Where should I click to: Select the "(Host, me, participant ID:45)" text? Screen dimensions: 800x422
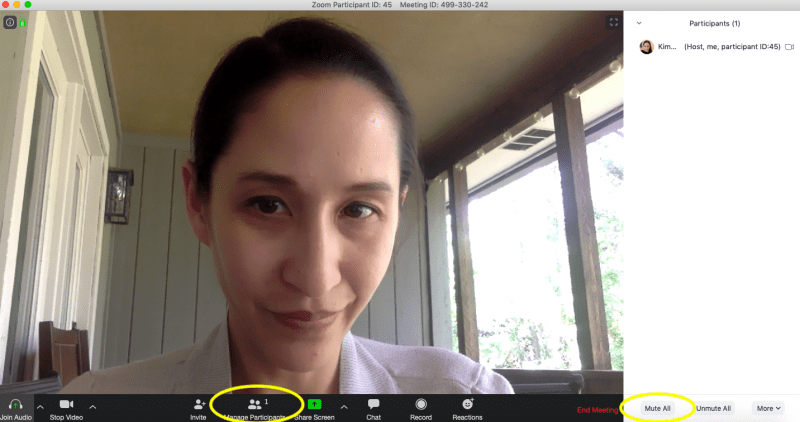tap(732, 46)
